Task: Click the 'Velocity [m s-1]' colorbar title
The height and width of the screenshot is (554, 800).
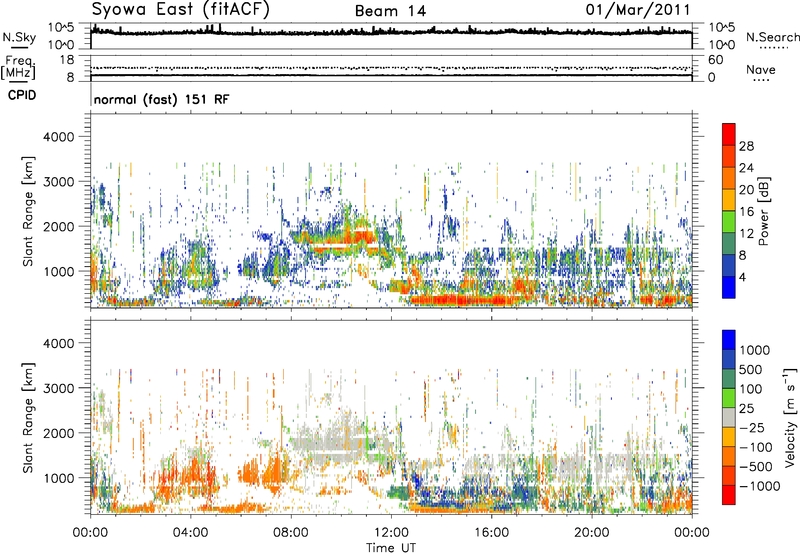Action: pos(790,417)
